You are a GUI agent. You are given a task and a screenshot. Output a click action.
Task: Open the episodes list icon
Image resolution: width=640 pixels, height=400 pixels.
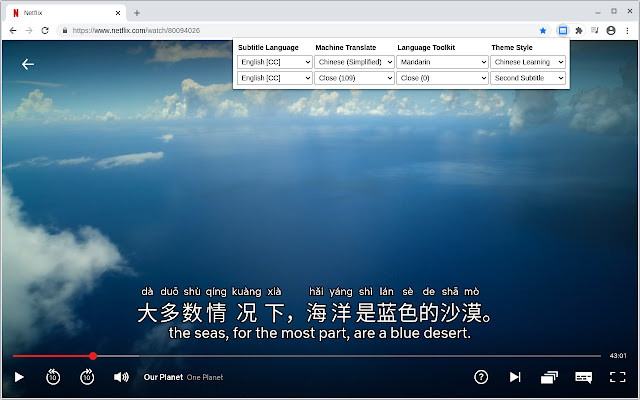(549, 377)
